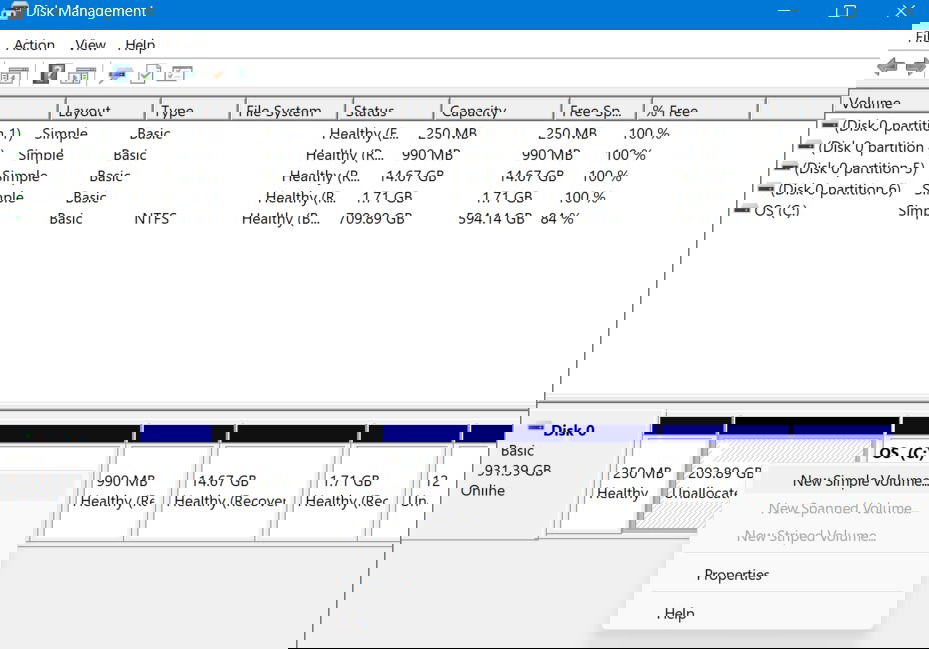Viewport: 929px width, 649px height.
Task: Click the forward navigation arrow icon
Action: pos(917,67)
